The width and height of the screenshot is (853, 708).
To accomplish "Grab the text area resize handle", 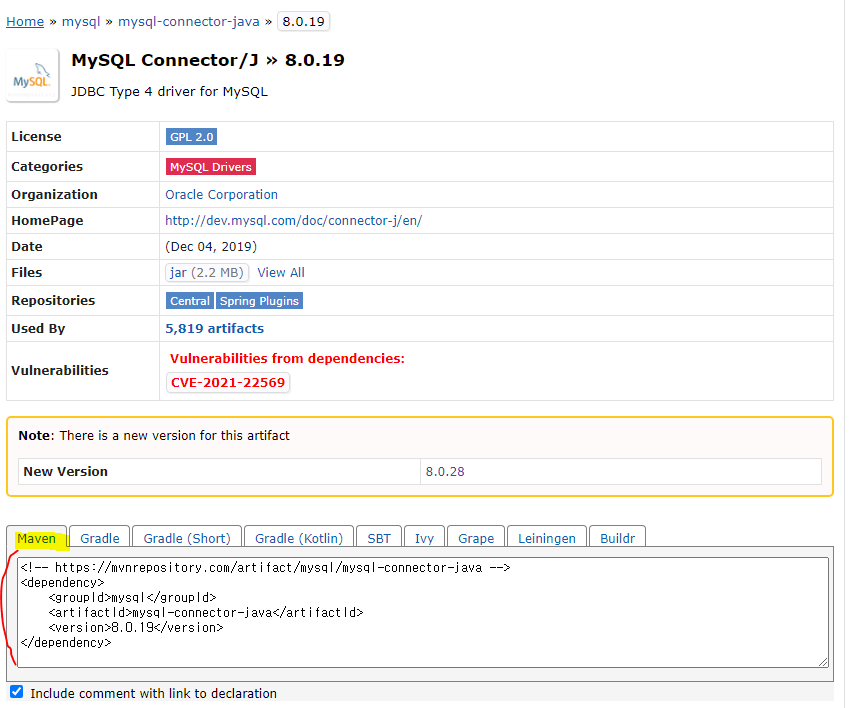I will (823, 662).
